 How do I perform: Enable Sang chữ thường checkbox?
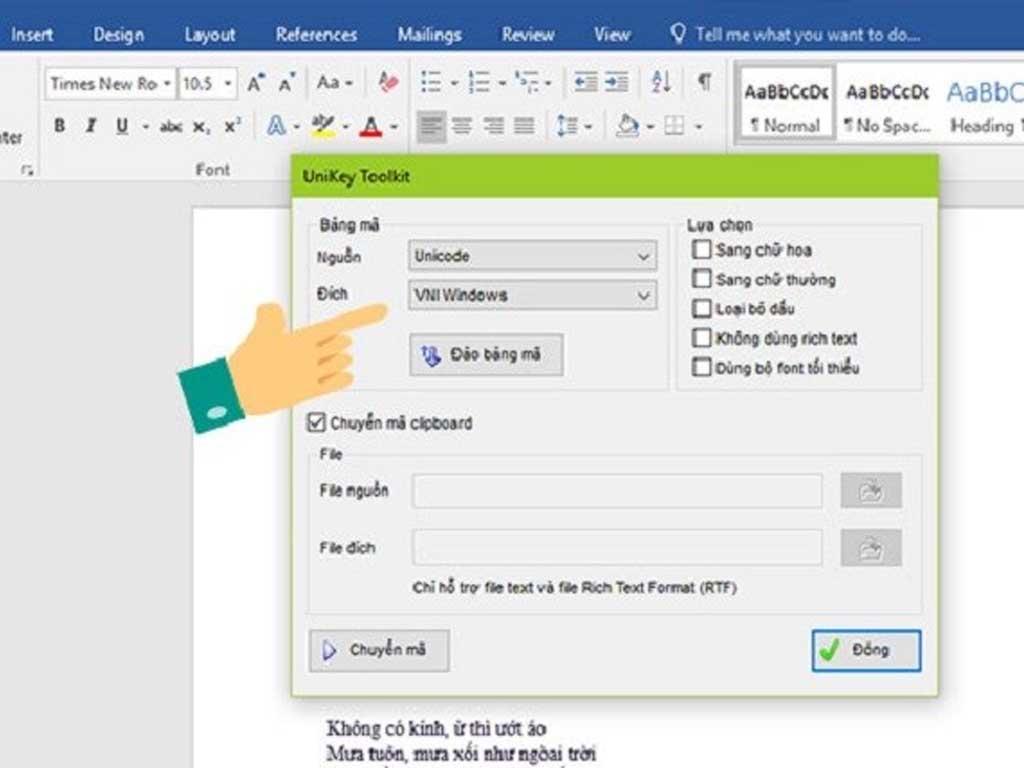pyautogui.click(x=701, y=279)
